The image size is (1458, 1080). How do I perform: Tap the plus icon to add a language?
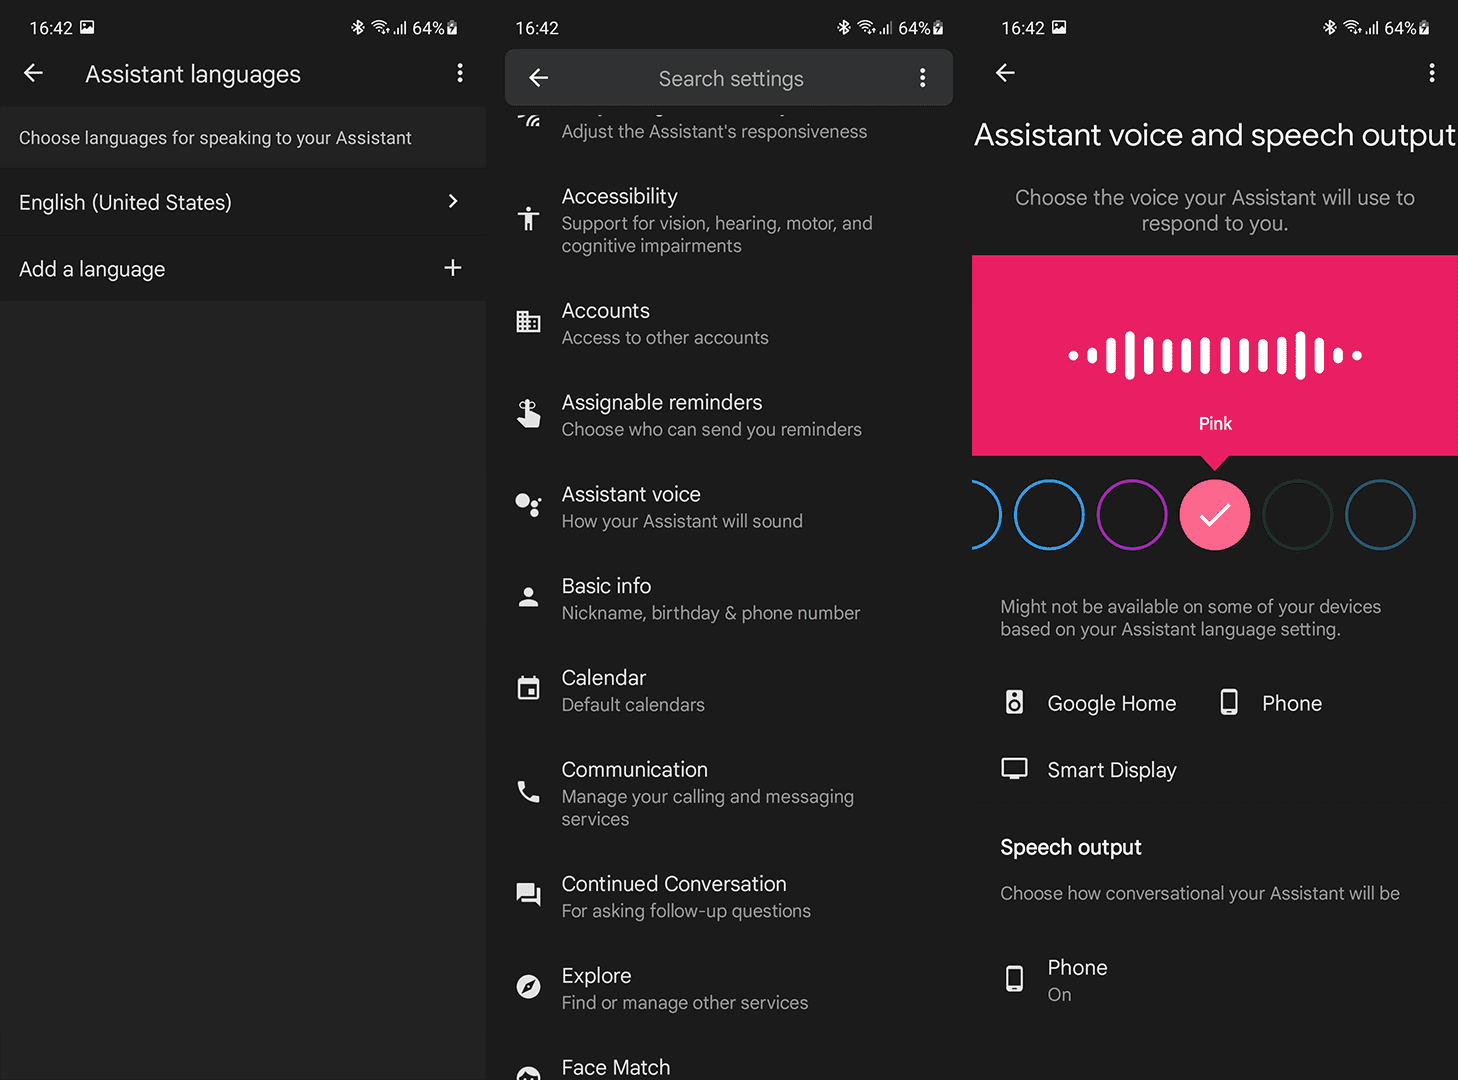(x=453, y=268)
